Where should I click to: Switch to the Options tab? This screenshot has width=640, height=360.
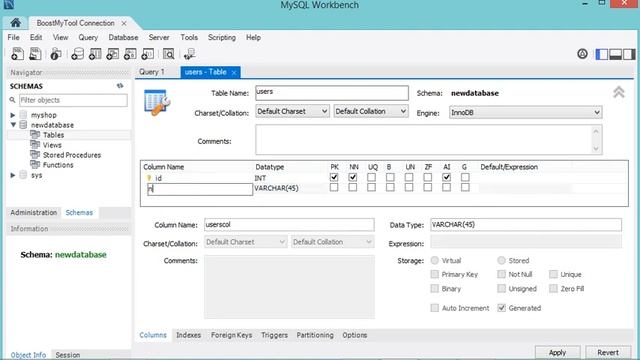355,335
